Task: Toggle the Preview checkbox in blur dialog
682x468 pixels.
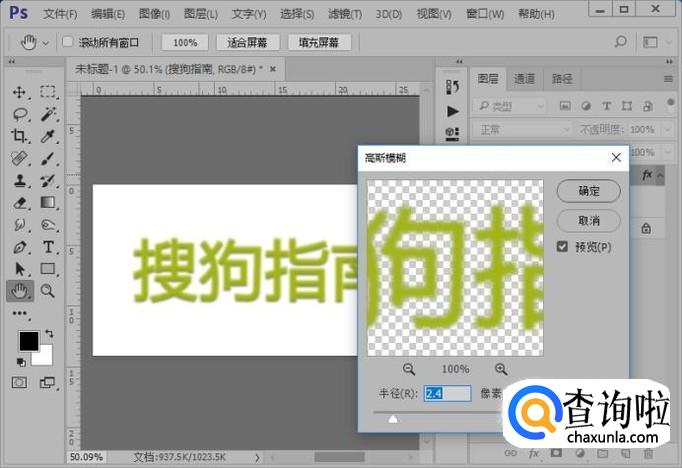Action: 562,247
